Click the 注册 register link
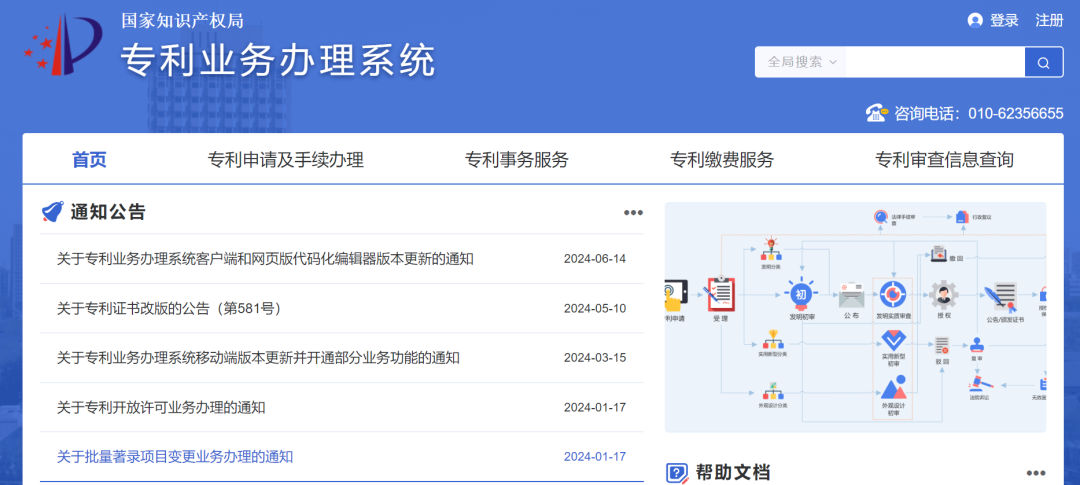 click(1049, 21)
